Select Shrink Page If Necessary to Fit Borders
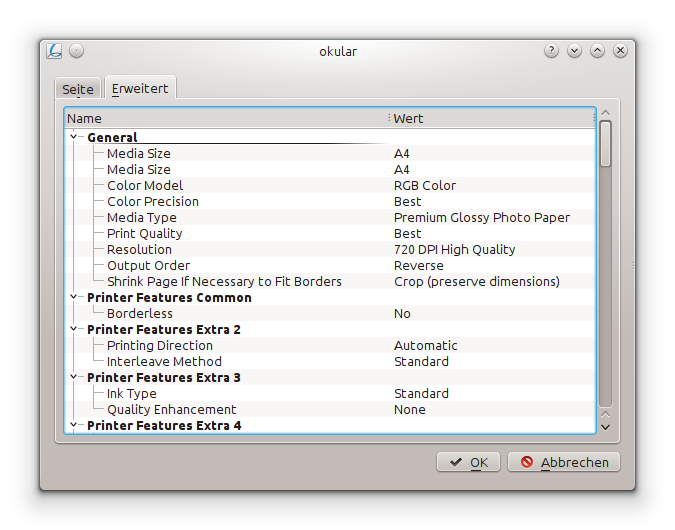 tap(330, 281)
